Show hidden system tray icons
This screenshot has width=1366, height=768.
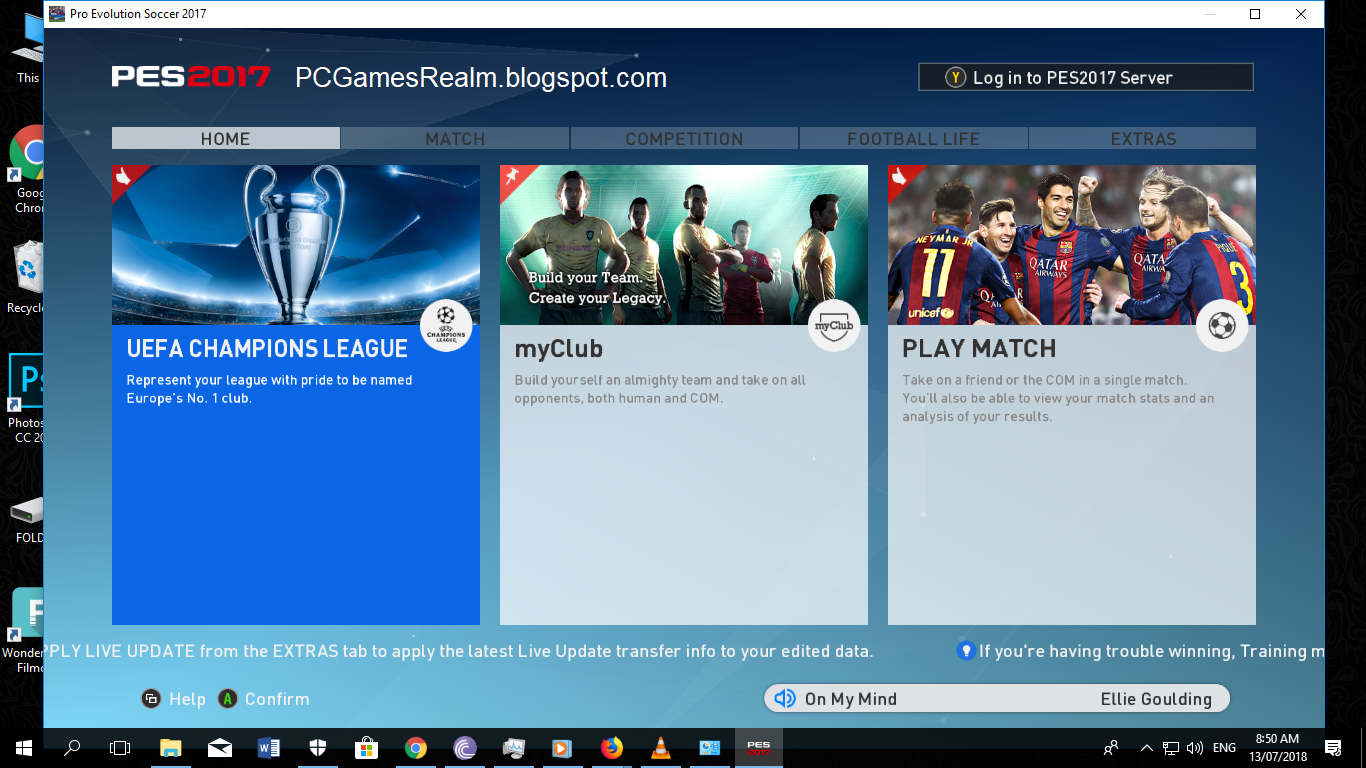1146,748
